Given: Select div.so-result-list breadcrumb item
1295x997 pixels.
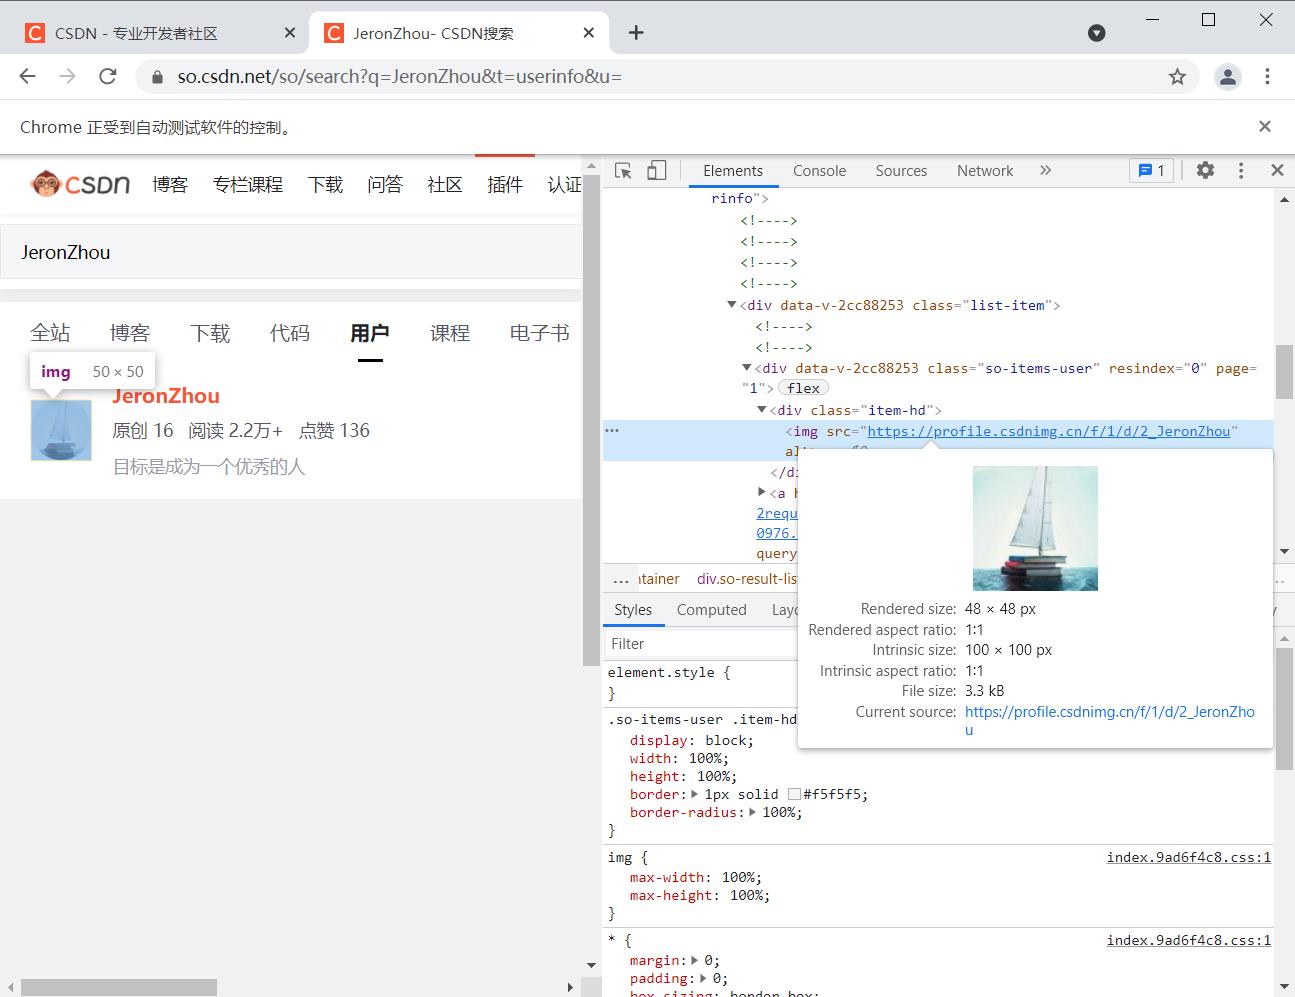Looking at the screenshot, I should click(747, 579).
